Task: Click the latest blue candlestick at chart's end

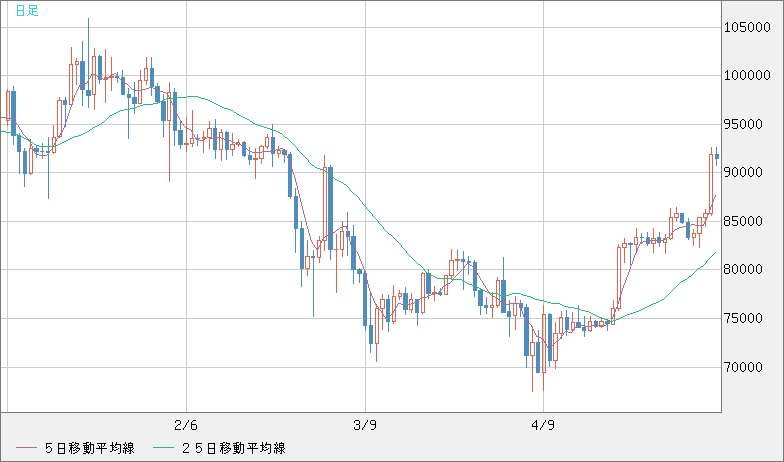Action: (x=717, y=156)
